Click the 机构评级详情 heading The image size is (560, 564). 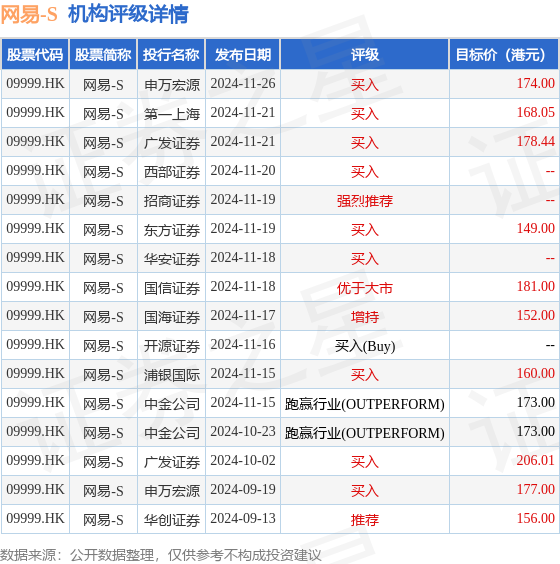click(128, 14)
